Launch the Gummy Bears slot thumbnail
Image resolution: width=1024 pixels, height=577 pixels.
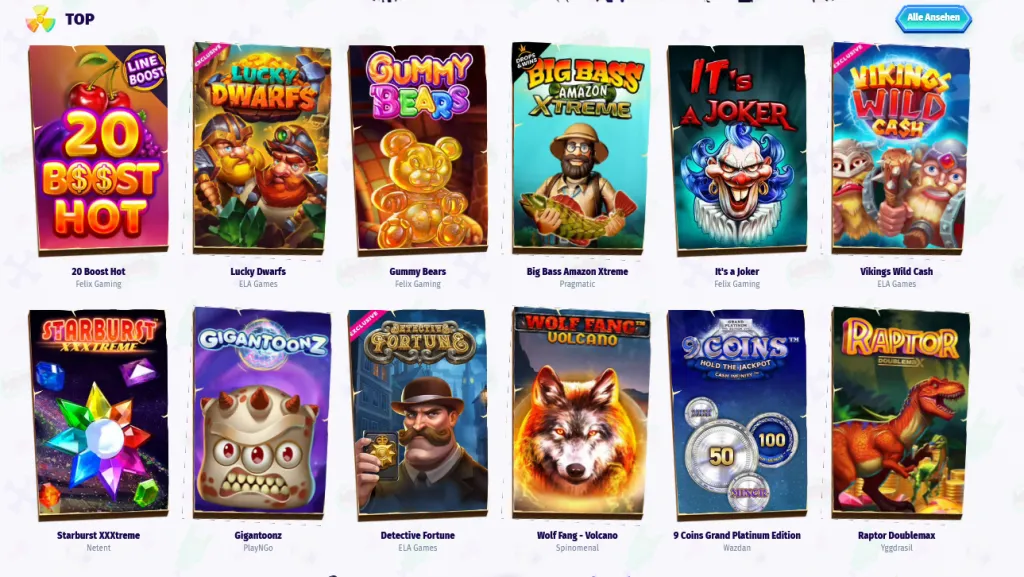(418, 148)
